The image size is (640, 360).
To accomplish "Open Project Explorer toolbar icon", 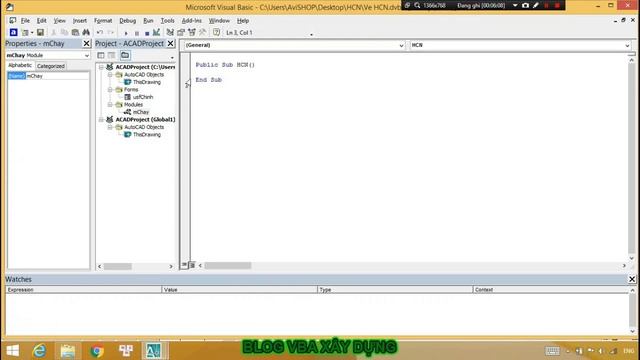I will [x=170, y=32].
